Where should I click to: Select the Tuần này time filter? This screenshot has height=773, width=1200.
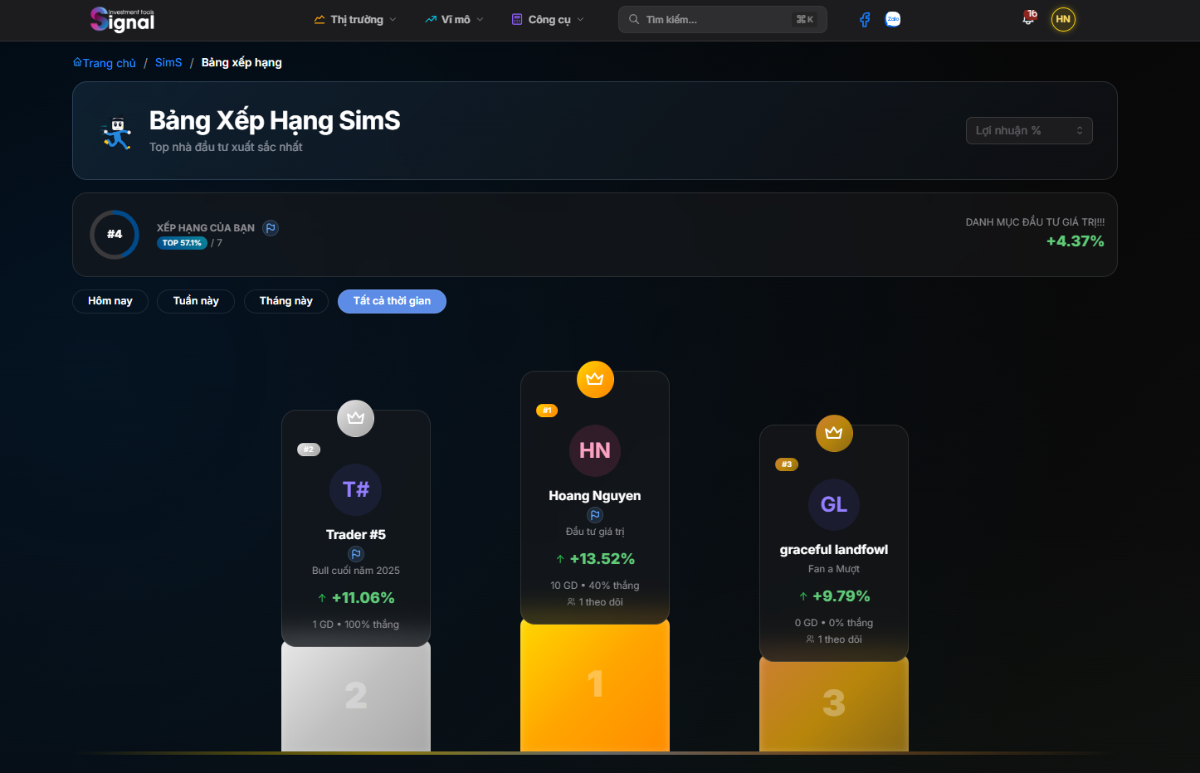[x=196, y=301]
